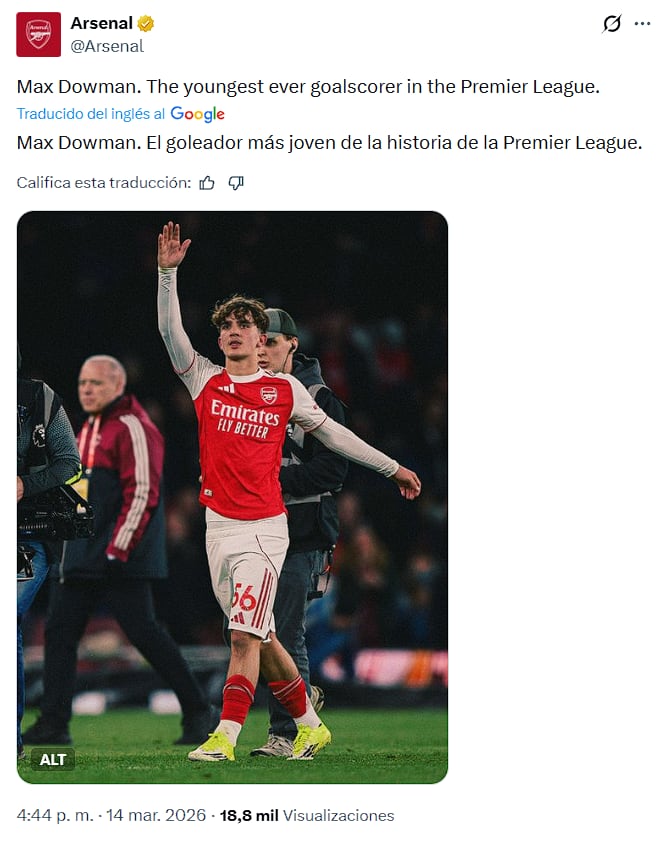Click the thumbs down translation rating icon
The image size is (658, 843).
236,183
